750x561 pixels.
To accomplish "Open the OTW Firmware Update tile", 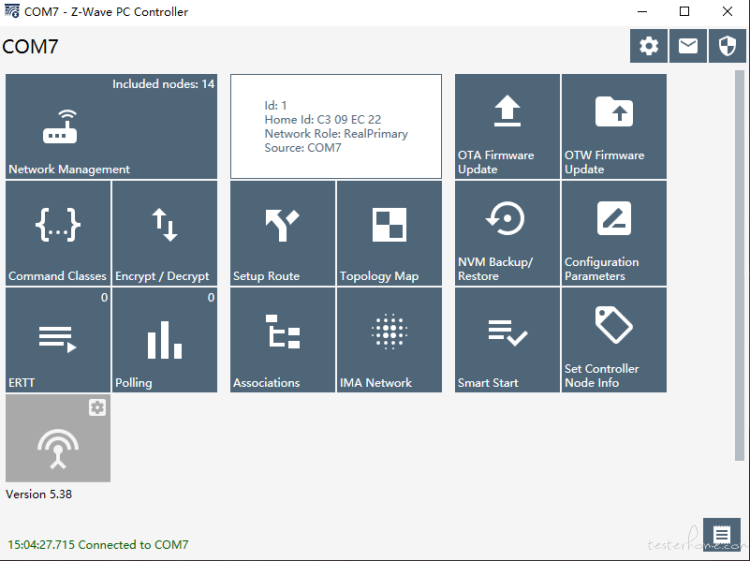I will (614, 126).
